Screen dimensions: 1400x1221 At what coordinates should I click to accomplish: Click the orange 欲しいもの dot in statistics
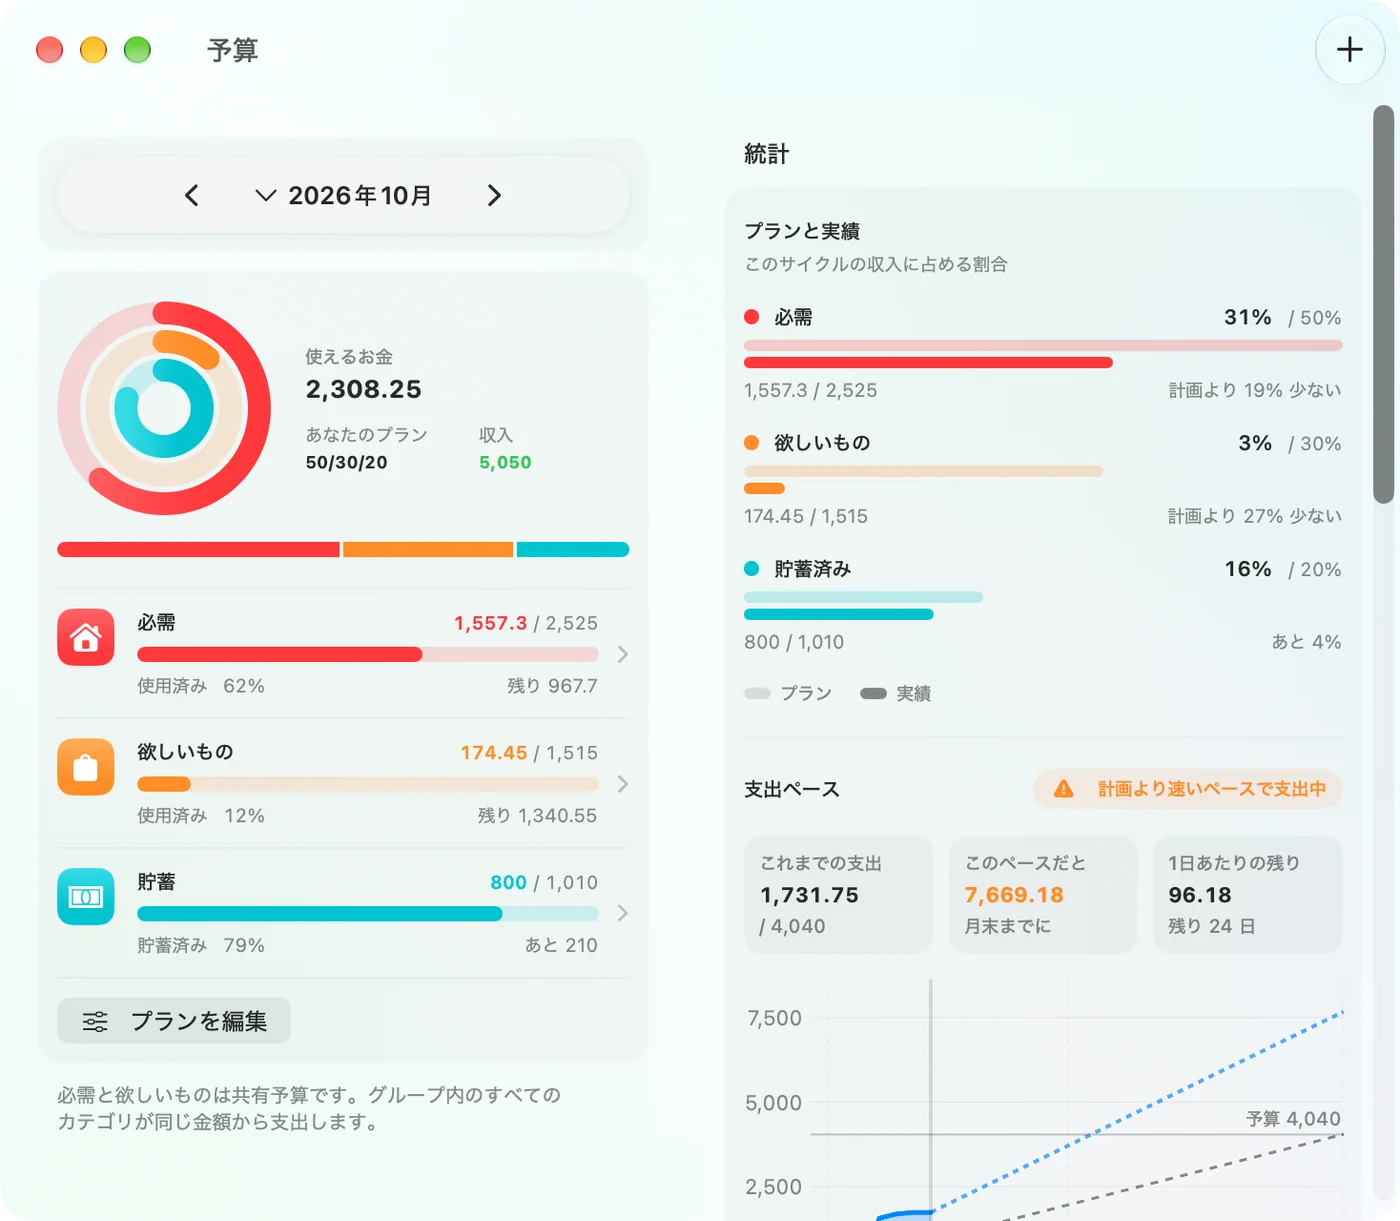752,443
